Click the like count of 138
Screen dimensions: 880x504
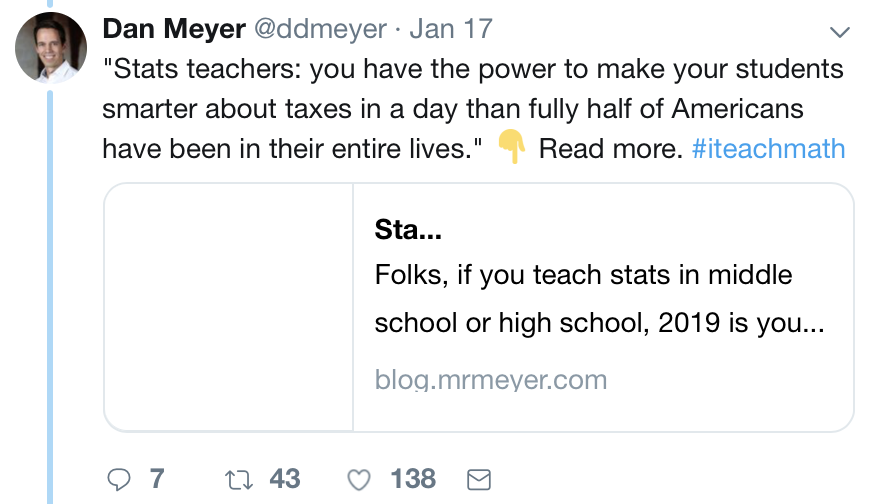pyautogui.click(x=413, y=479)
